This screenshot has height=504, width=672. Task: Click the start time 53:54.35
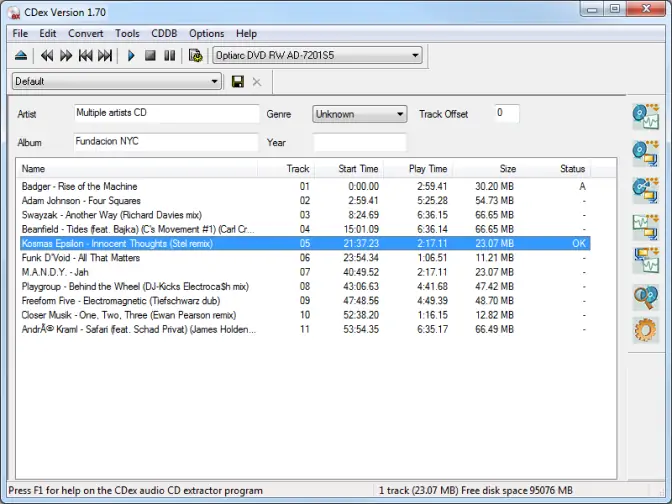(x=361, y=329)
